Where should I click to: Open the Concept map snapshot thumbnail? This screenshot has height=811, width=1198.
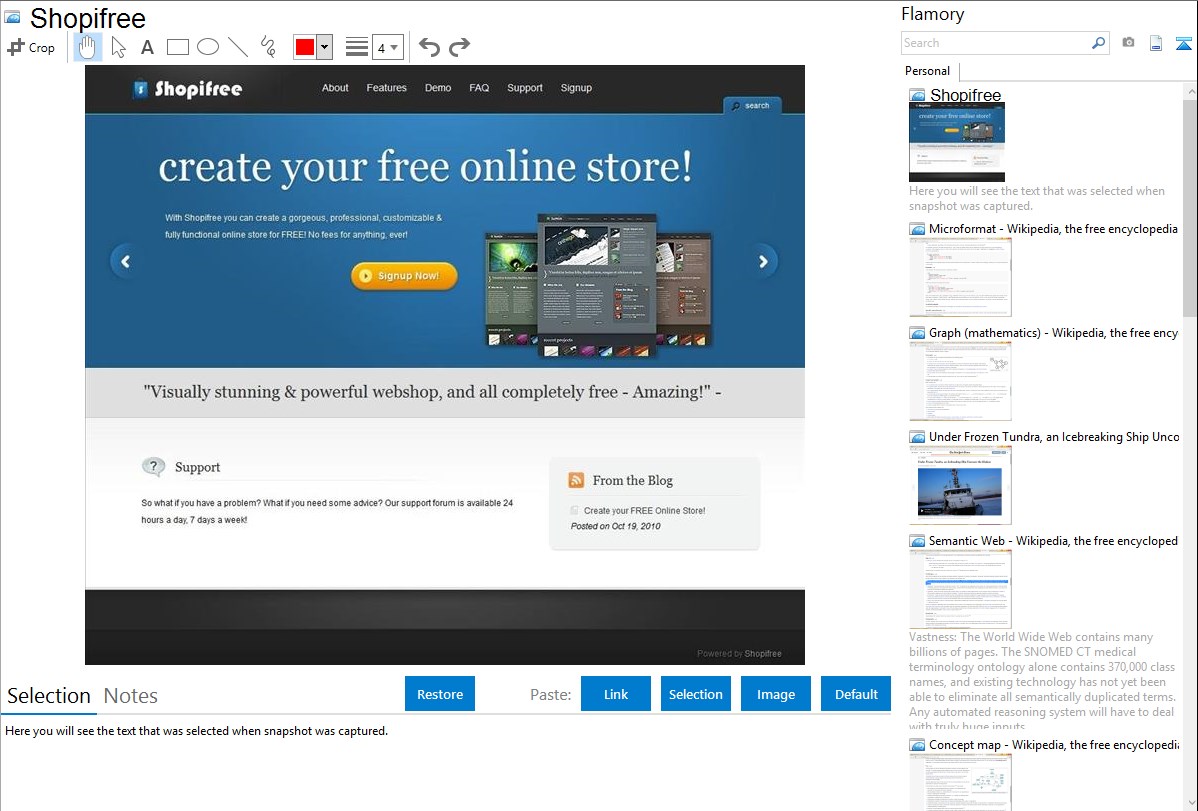pos(960,782)
